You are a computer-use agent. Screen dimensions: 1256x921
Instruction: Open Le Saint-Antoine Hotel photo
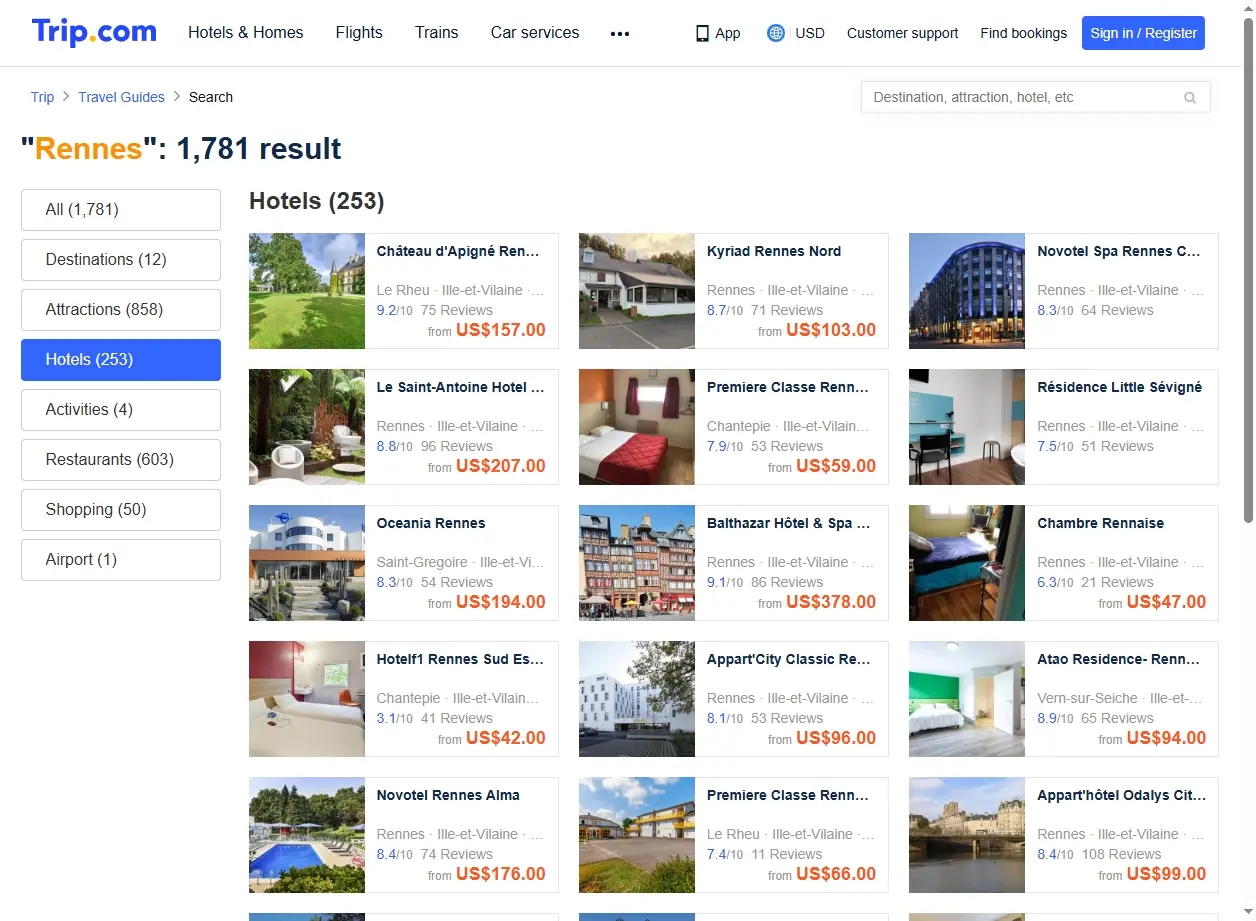click(x=307, y=427)
